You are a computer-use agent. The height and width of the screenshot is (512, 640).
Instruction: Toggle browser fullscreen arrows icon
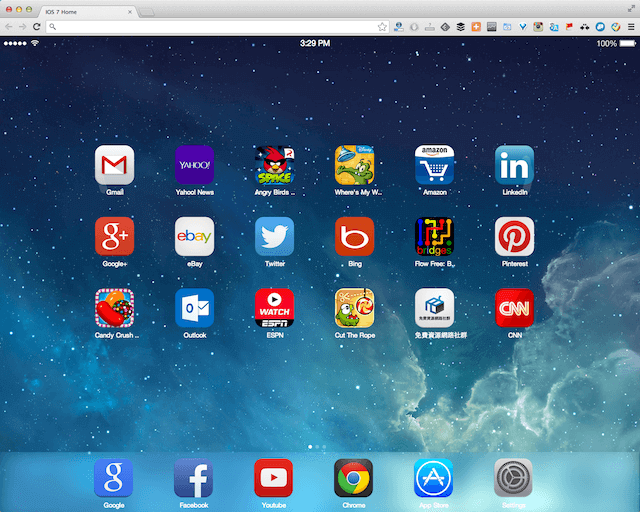click(x=631, y=9)
